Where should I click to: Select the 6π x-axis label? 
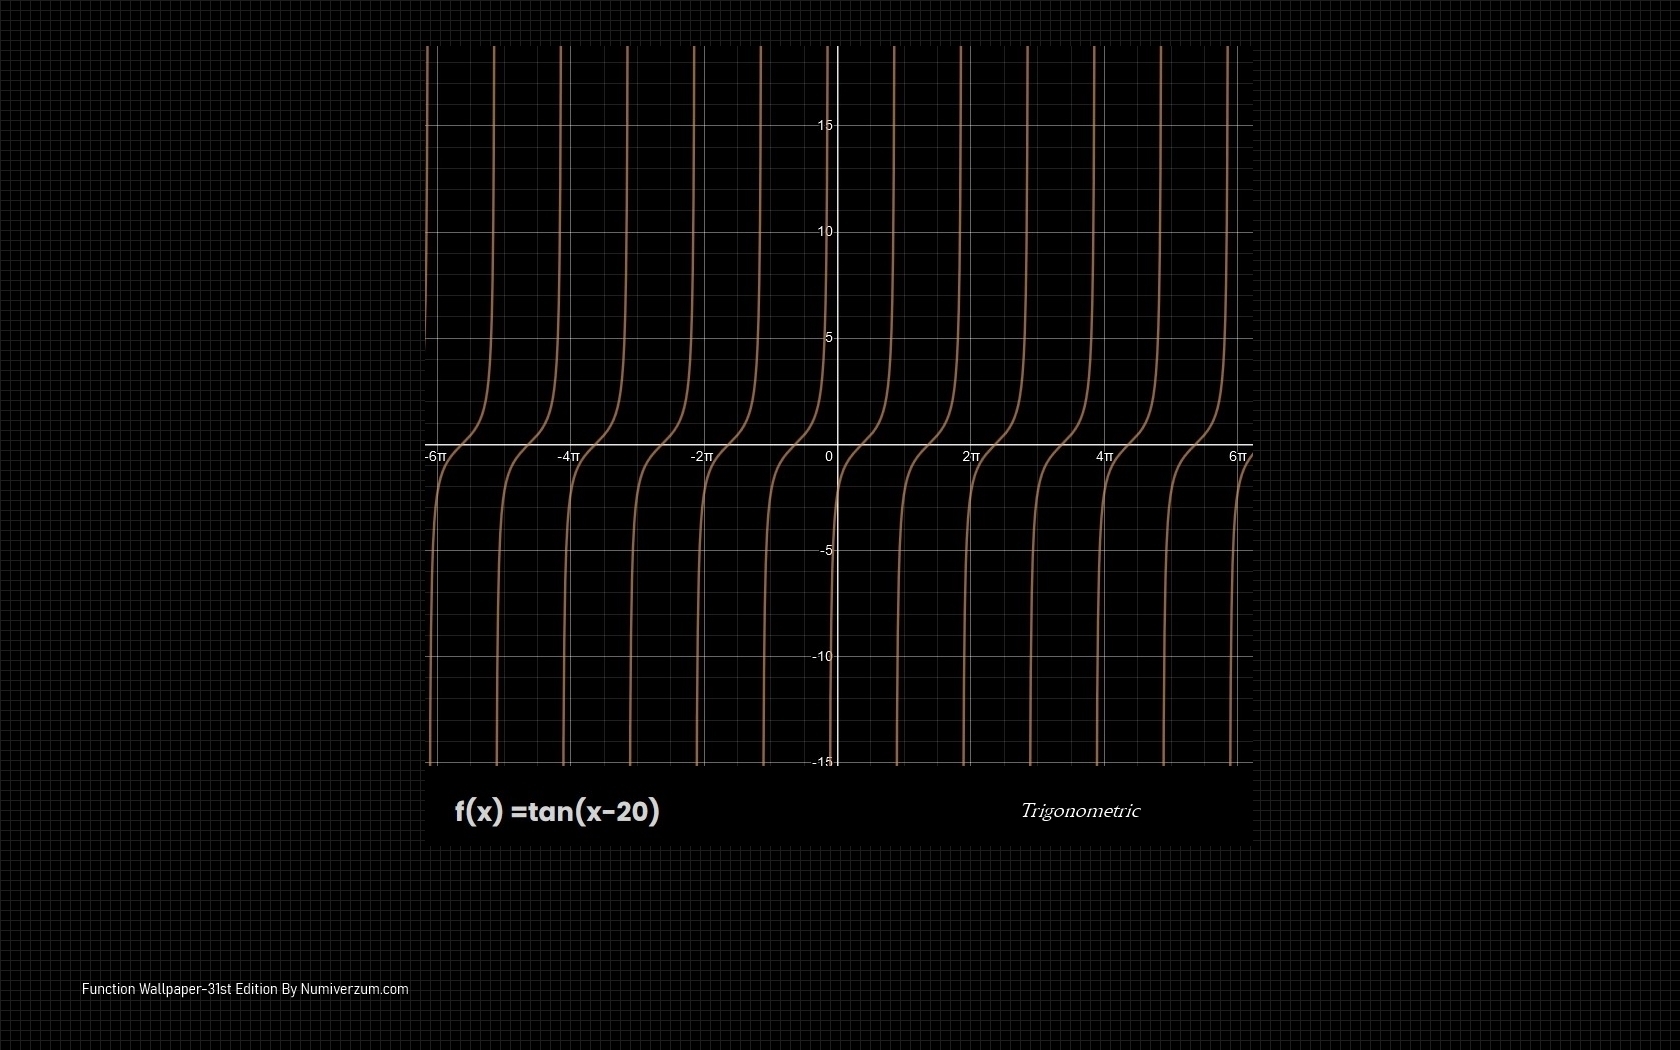(1237, 457)
